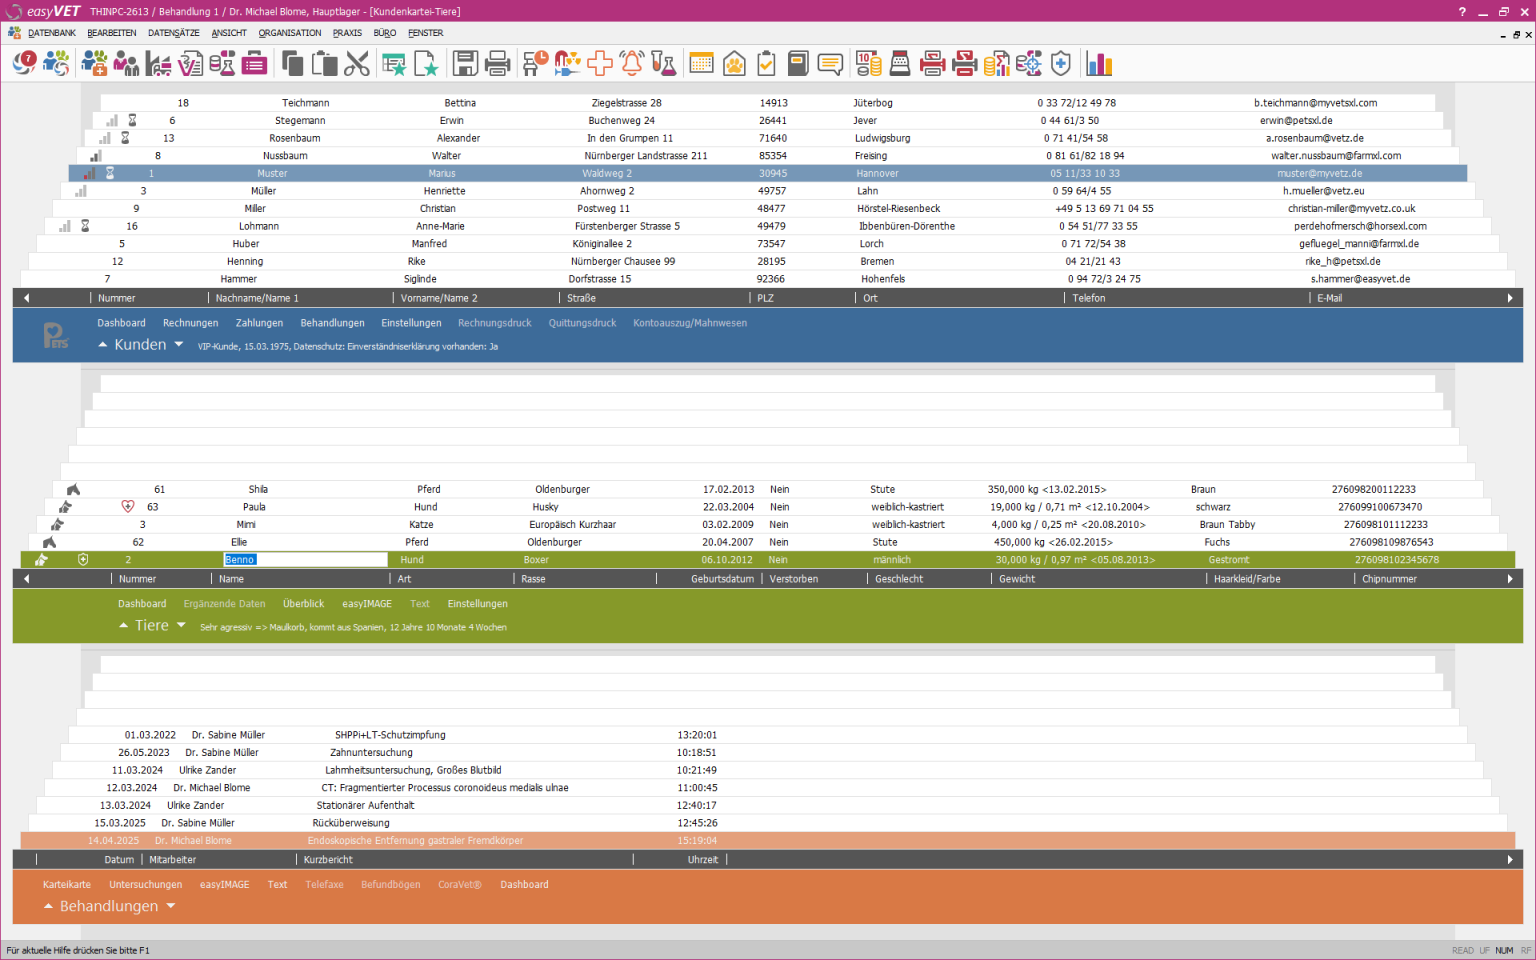Click the save record toolbar icon
This screenshot has height=960, width=1536.
coord(465,62)
